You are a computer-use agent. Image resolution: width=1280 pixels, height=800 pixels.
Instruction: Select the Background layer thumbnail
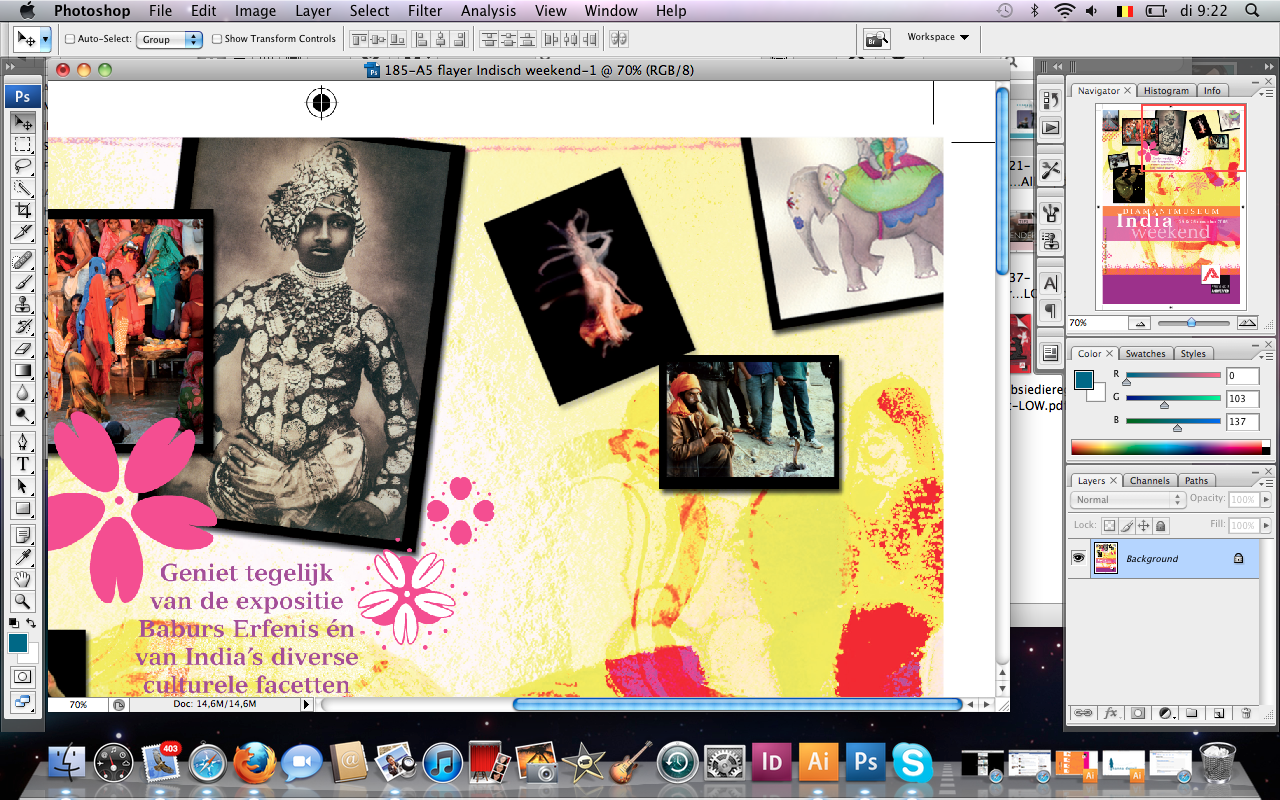click(1105, 558)
